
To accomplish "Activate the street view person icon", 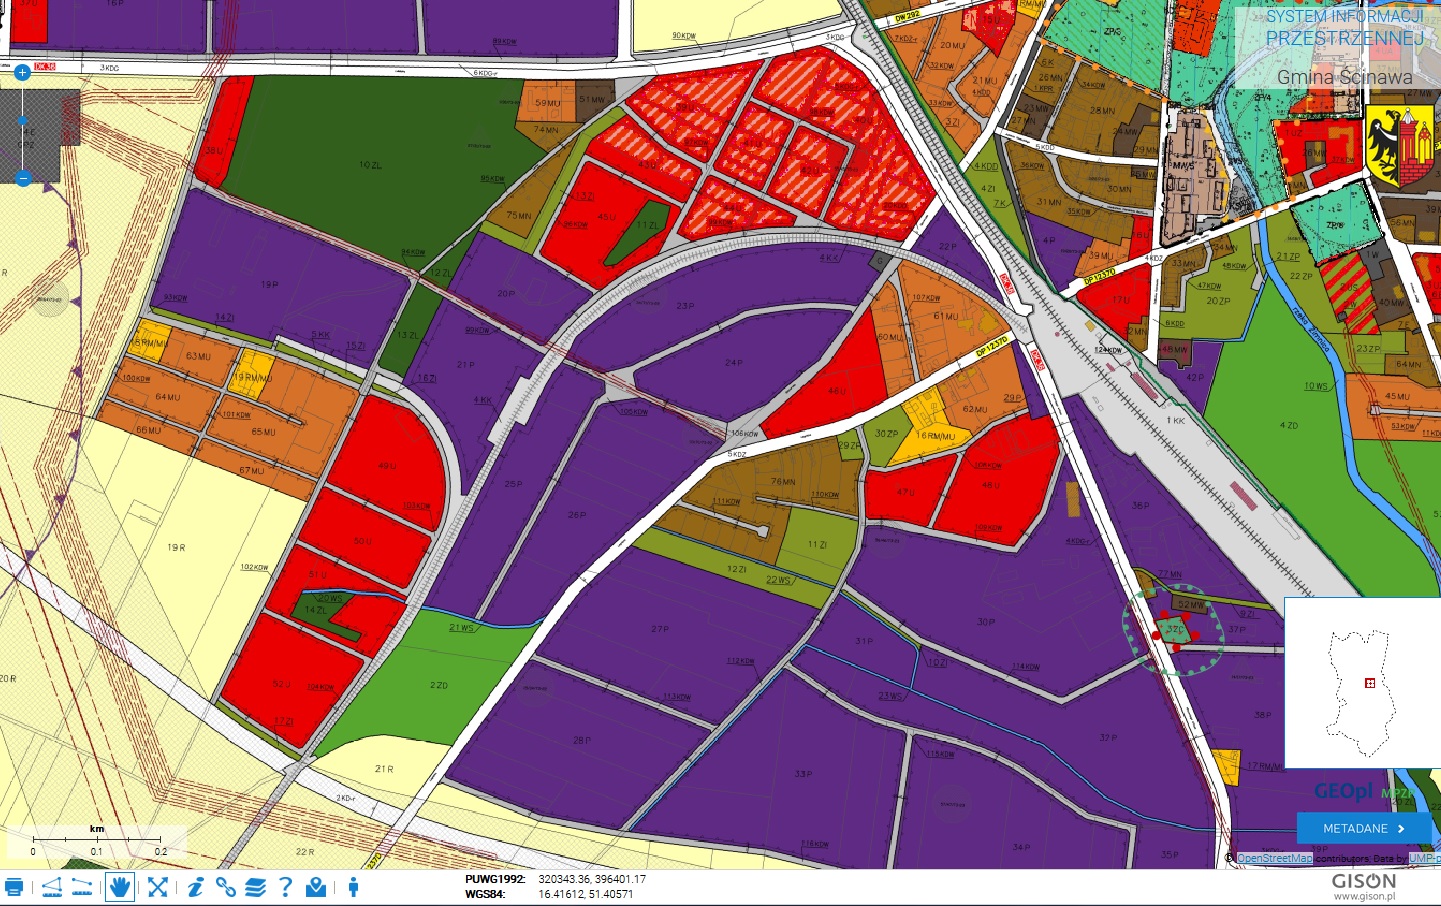I will pyautogui.click(x=353, y=887).
